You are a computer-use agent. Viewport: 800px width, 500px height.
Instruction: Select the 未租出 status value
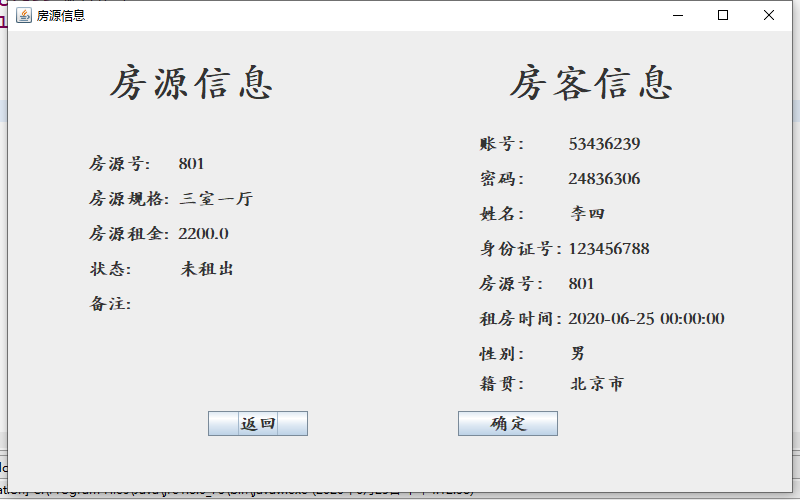(x=207, y=269)
